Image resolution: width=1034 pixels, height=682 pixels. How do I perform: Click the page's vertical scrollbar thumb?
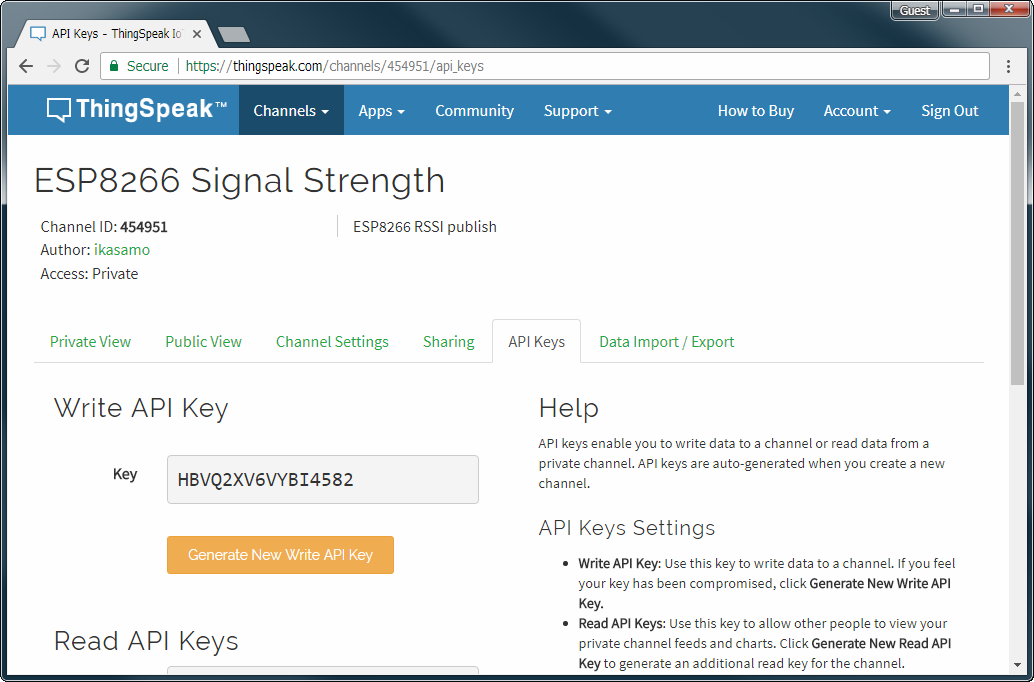pyautogui.click(x=1017, y=241)
